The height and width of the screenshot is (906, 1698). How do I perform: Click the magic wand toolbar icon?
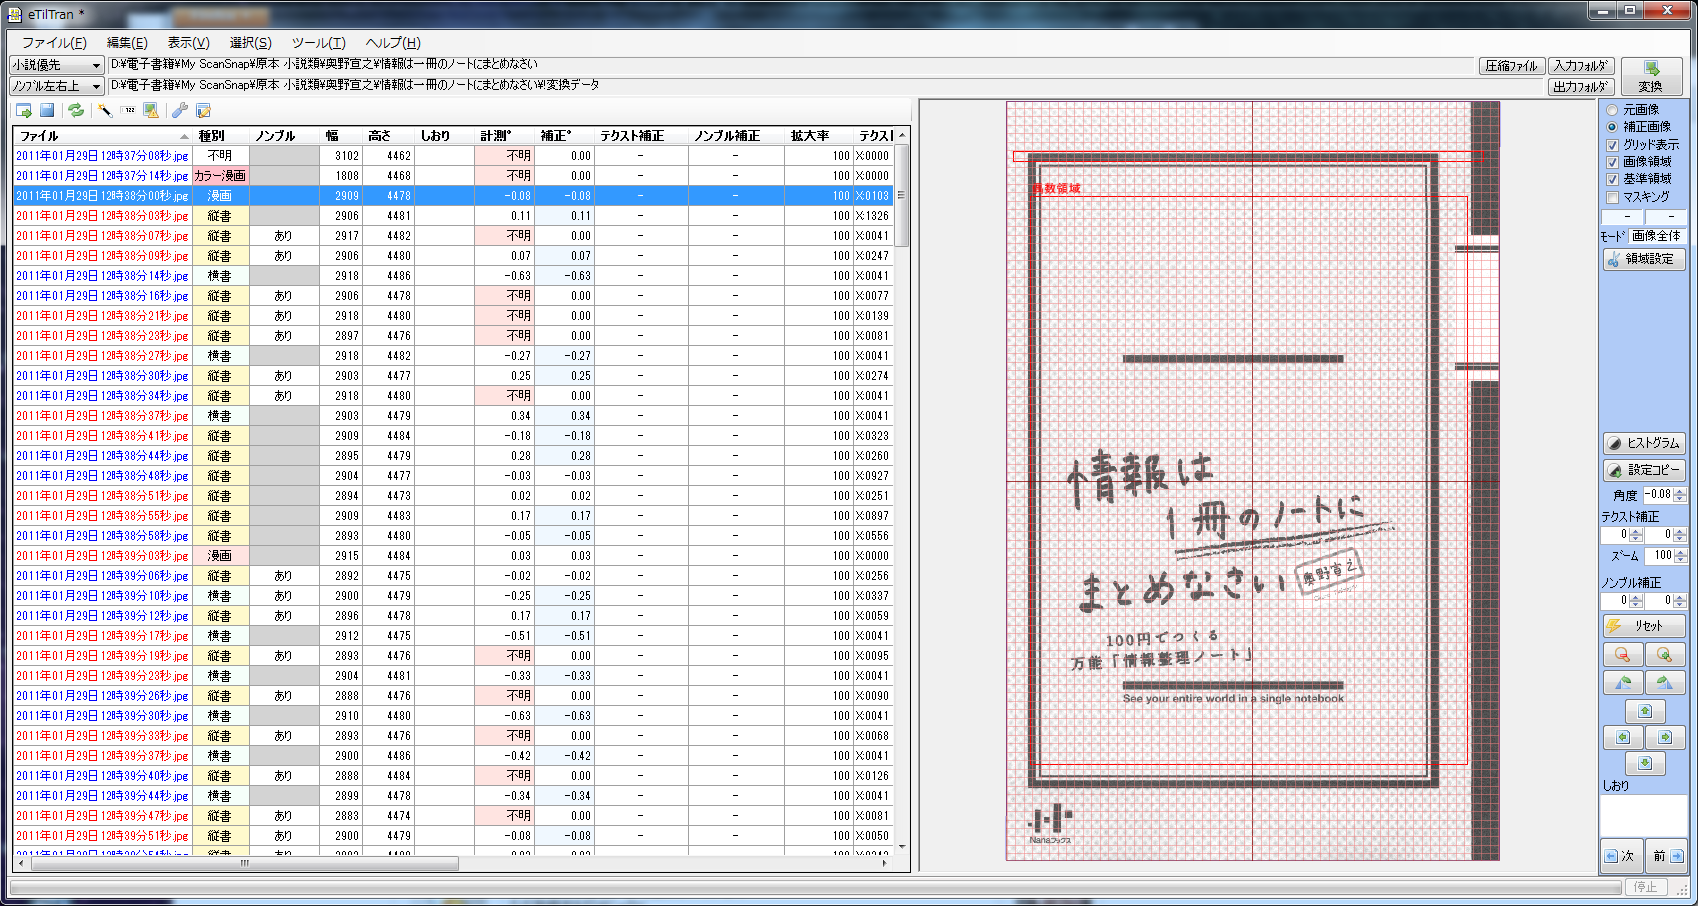click(104, 111)
